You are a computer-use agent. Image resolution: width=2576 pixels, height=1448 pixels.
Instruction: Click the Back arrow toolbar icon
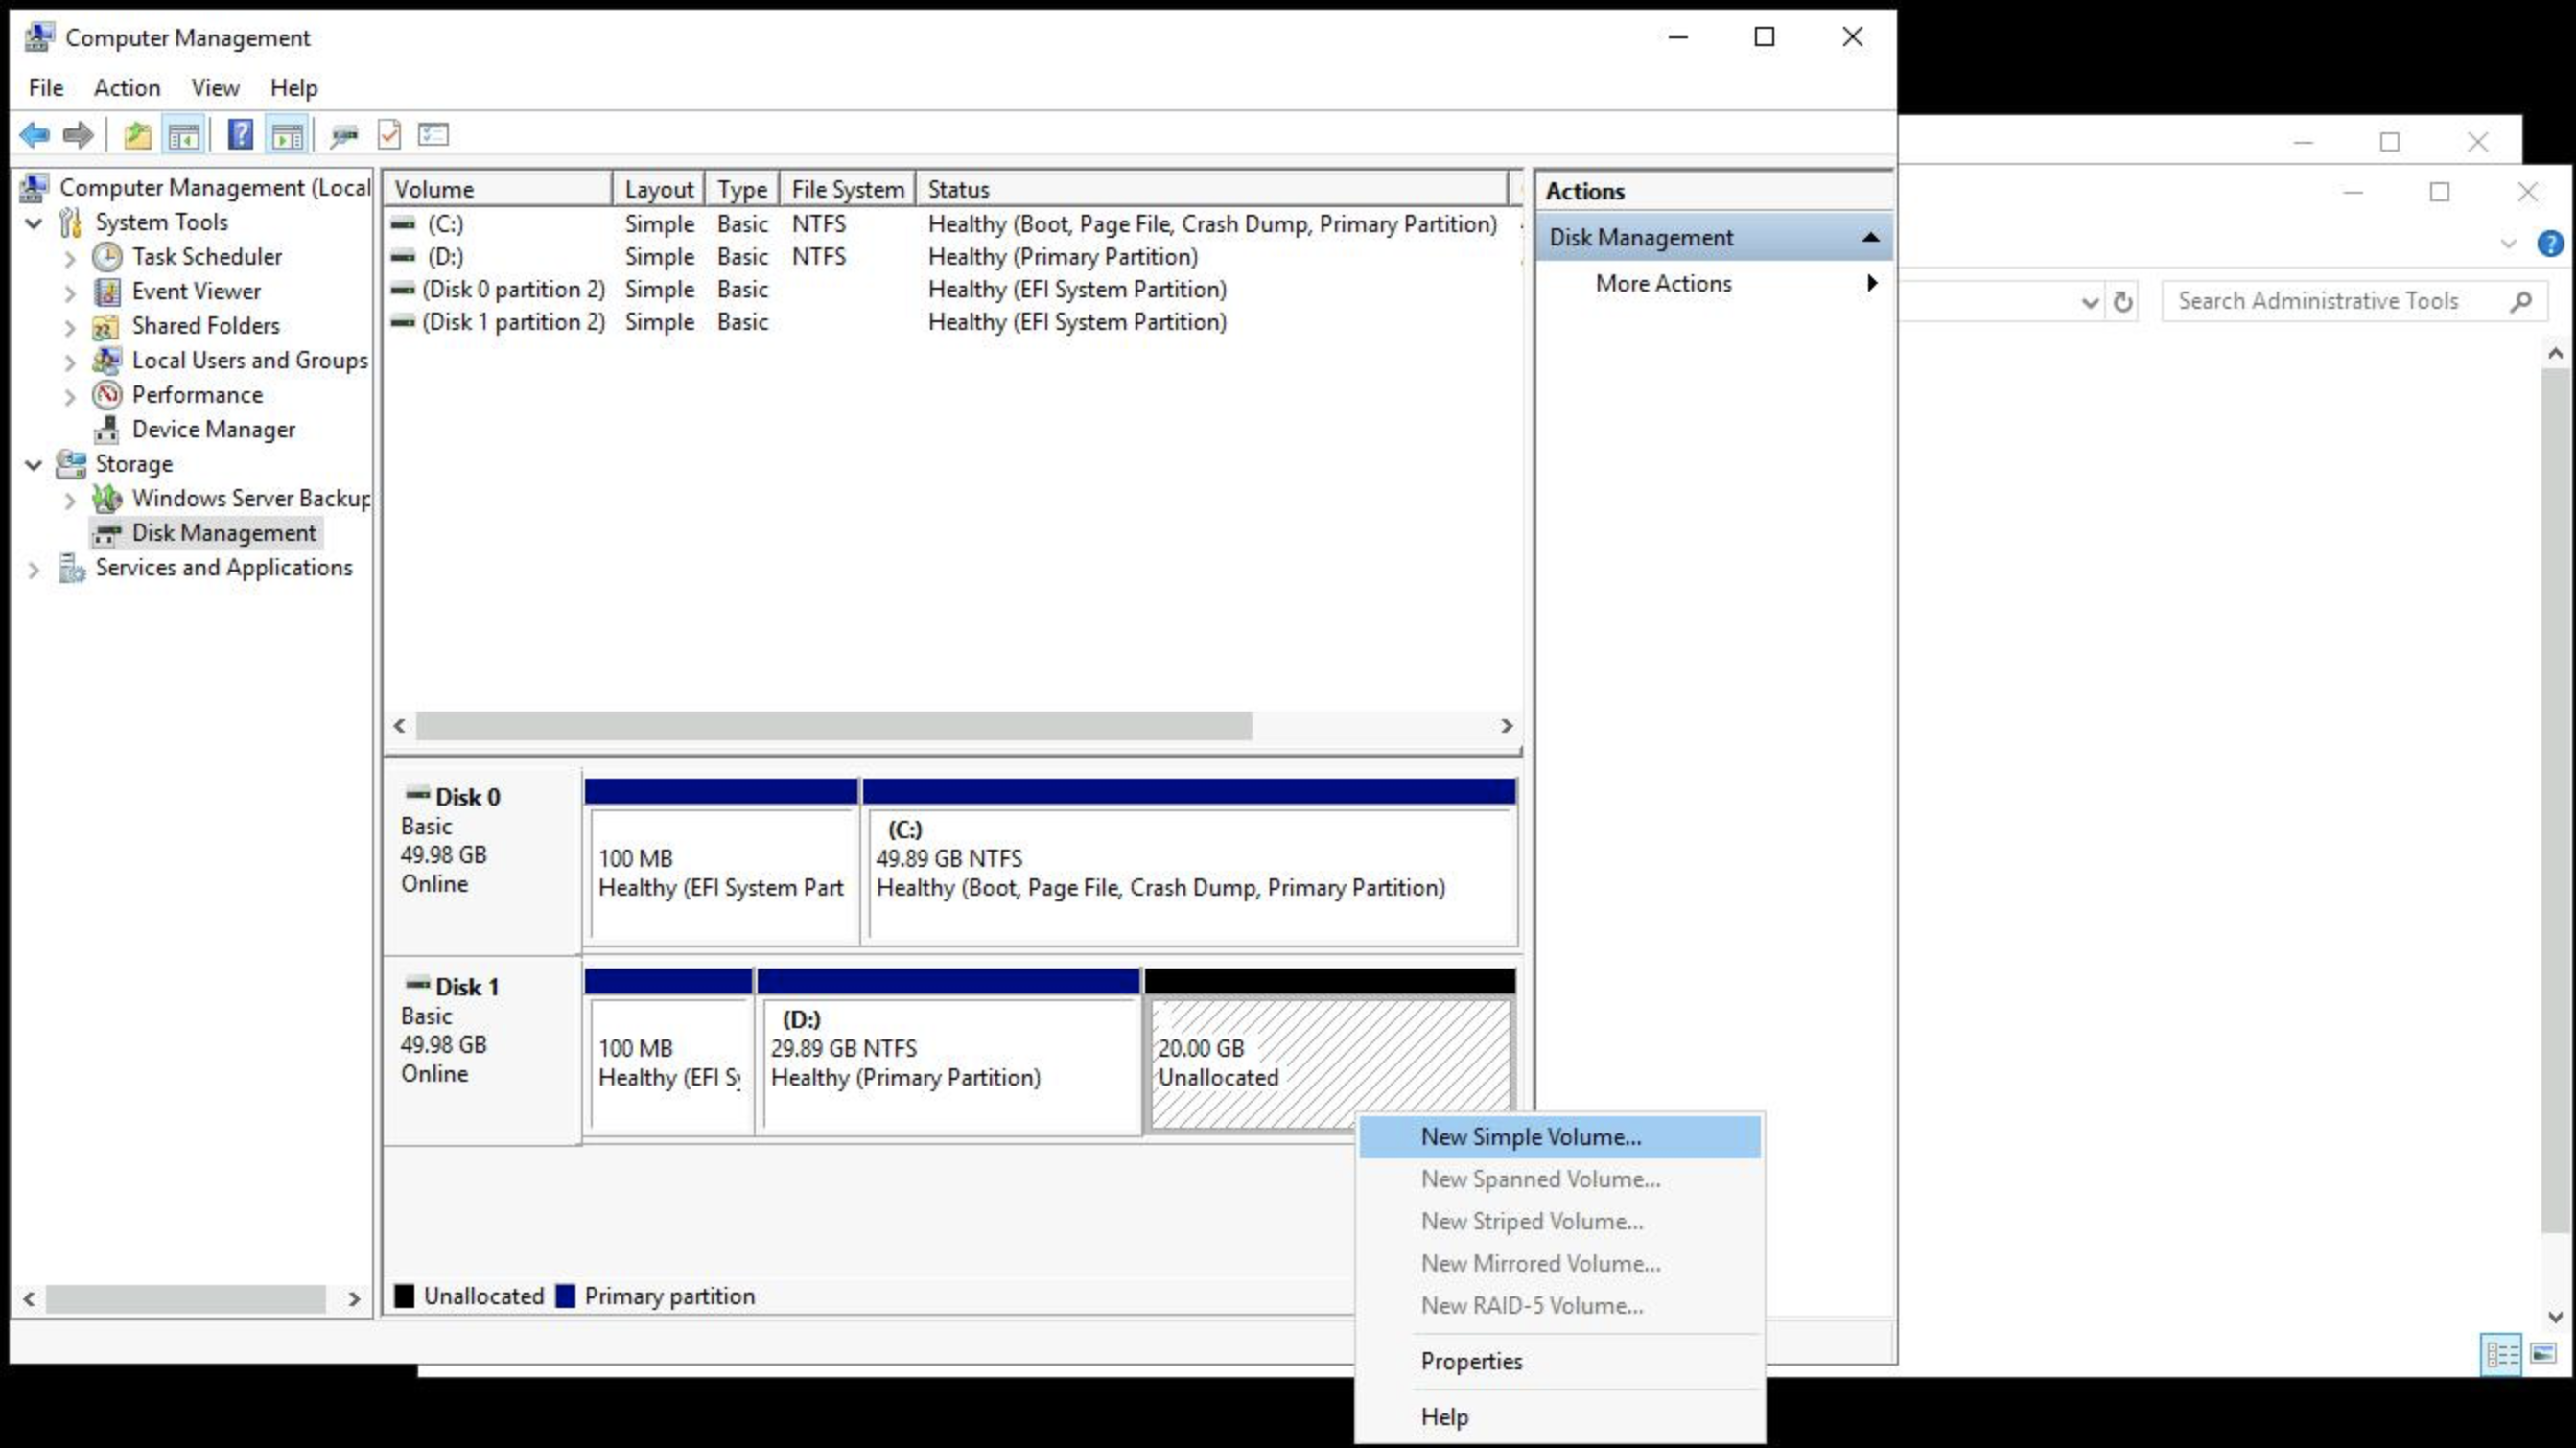[x=35, y=134]
